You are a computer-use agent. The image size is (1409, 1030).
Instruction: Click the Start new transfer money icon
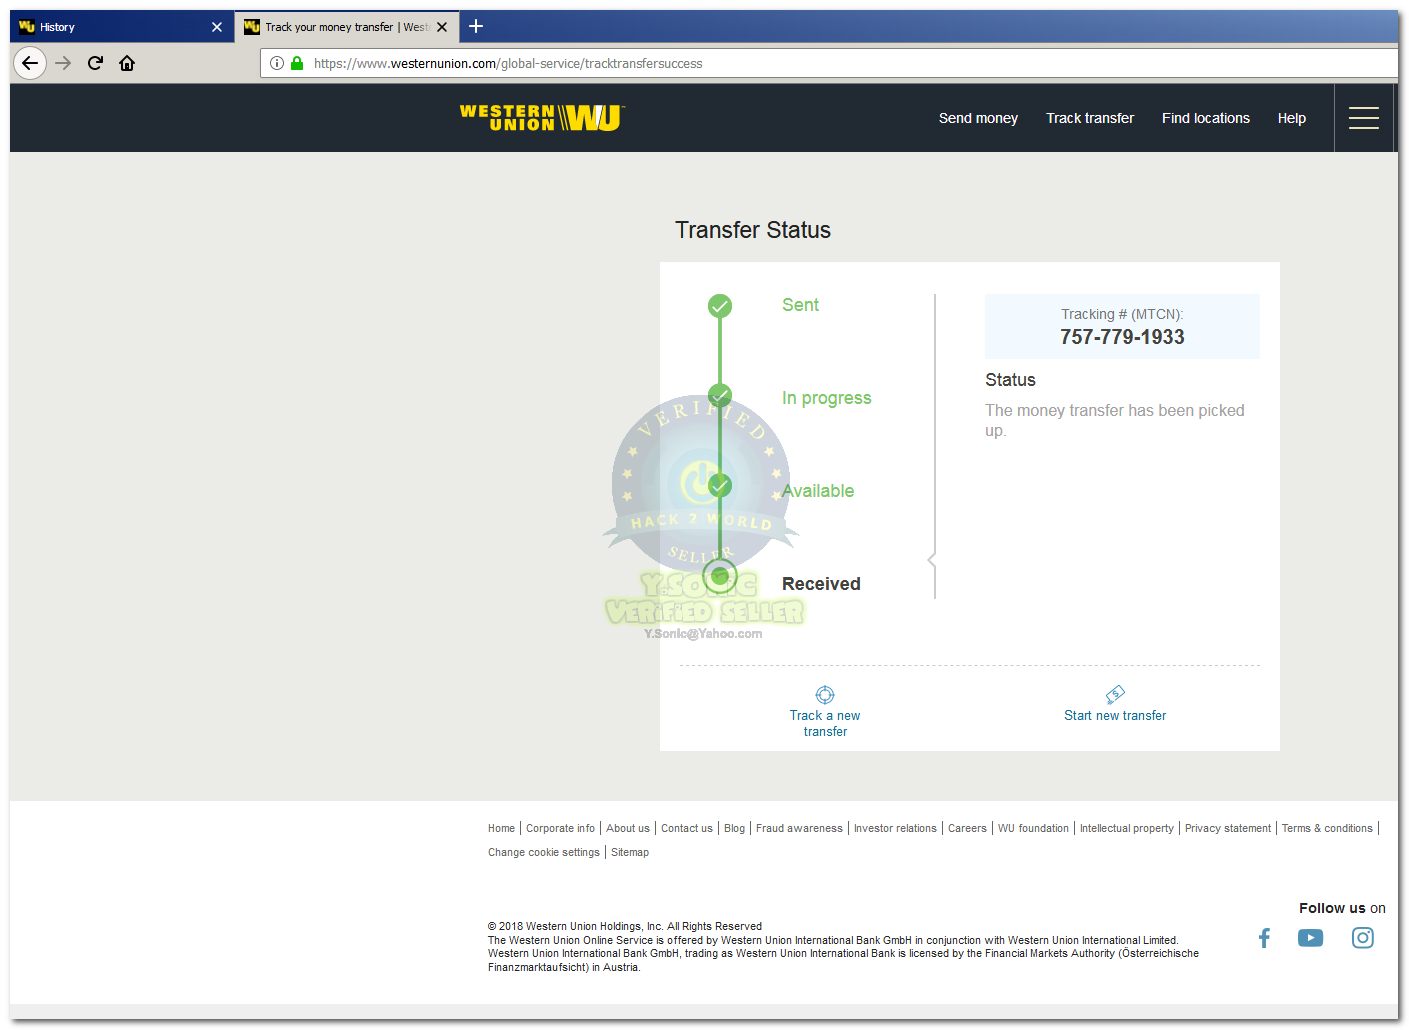[1115, 694]
